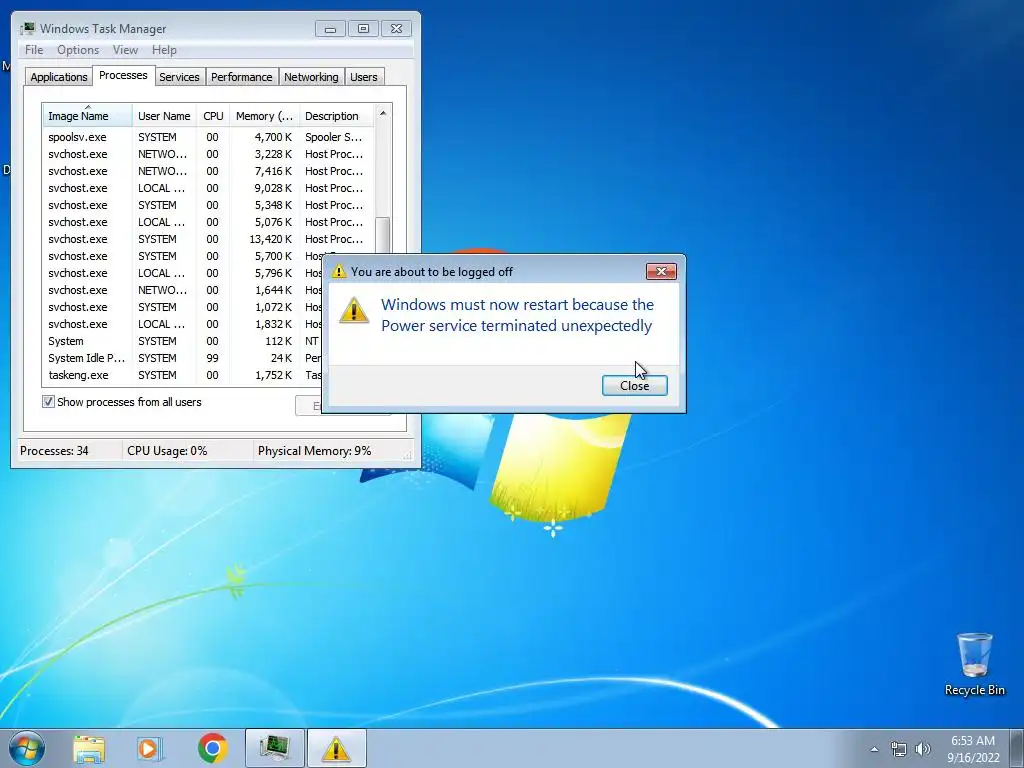Image resolution: width=1024 pixels, height=768 pixels.
Task: Select svchost.exe using 13,420 K
Action: [x=208, y=239]
